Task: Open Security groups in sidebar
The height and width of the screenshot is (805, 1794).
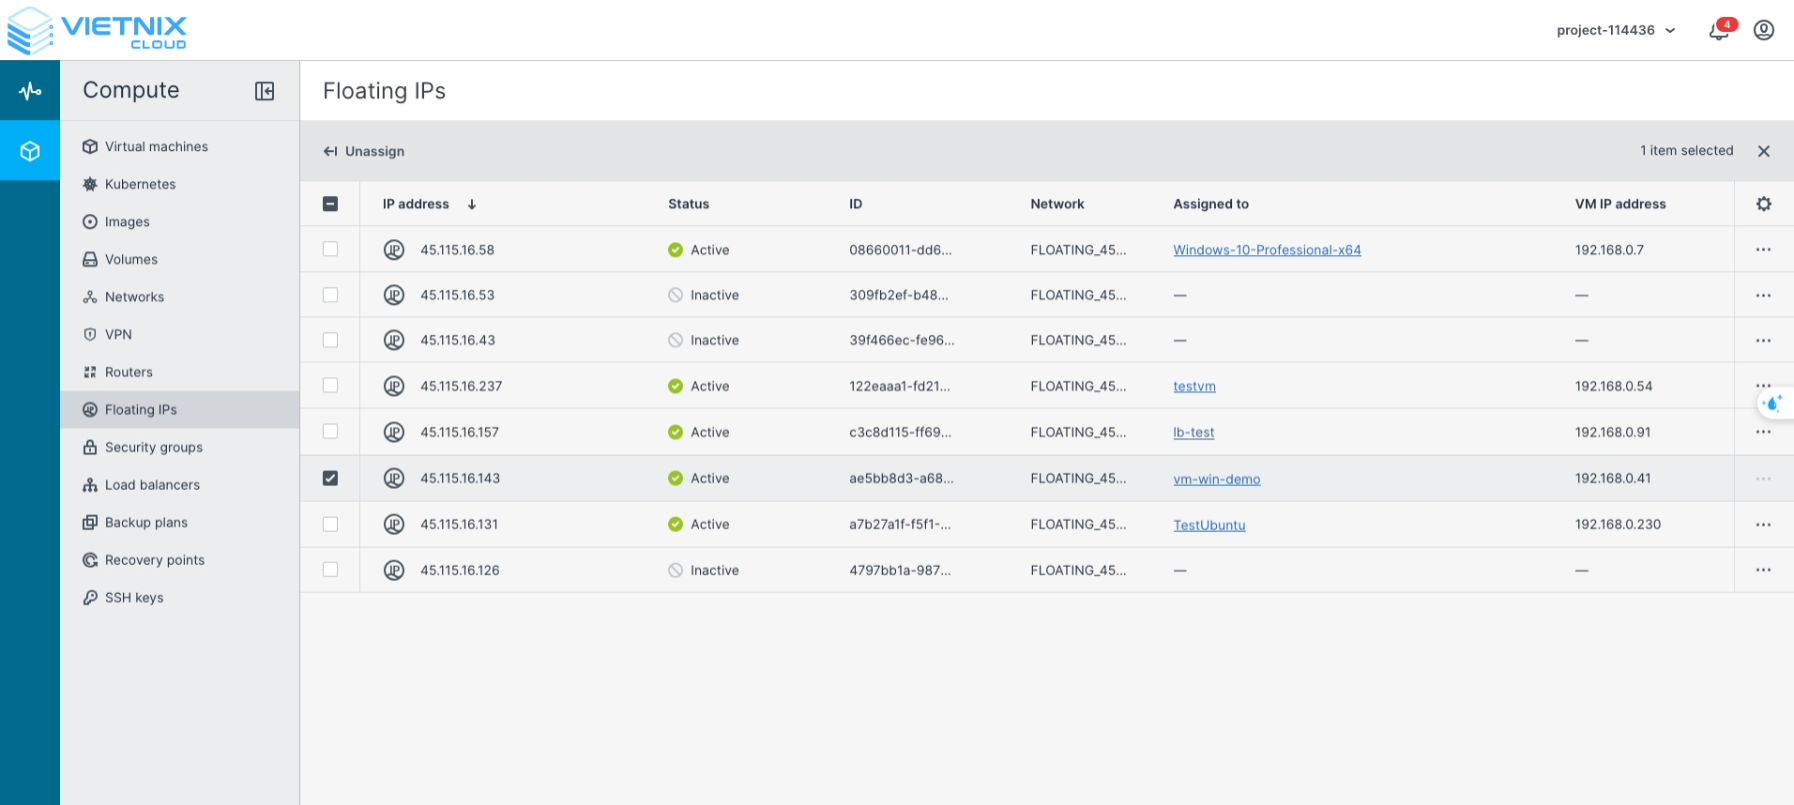Action: click(153, 448)
